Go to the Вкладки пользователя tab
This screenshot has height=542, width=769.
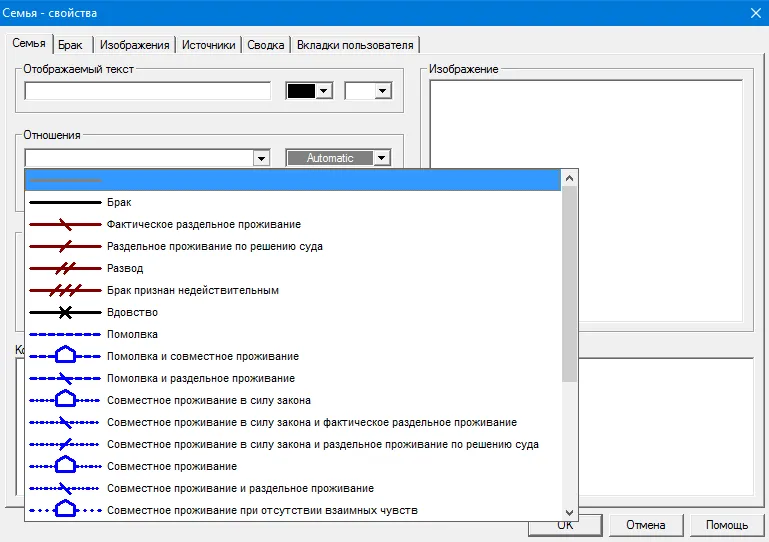(355, 44)
